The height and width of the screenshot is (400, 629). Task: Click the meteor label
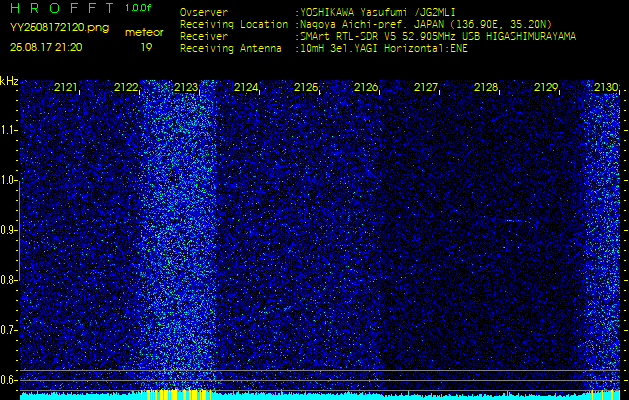(x=144, y=32)
